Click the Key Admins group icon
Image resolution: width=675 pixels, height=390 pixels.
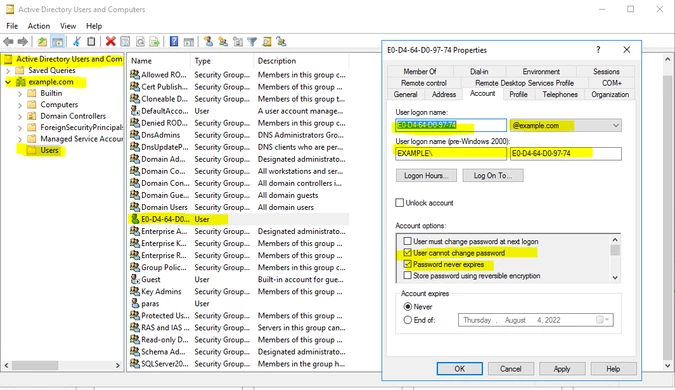point(135,291)
